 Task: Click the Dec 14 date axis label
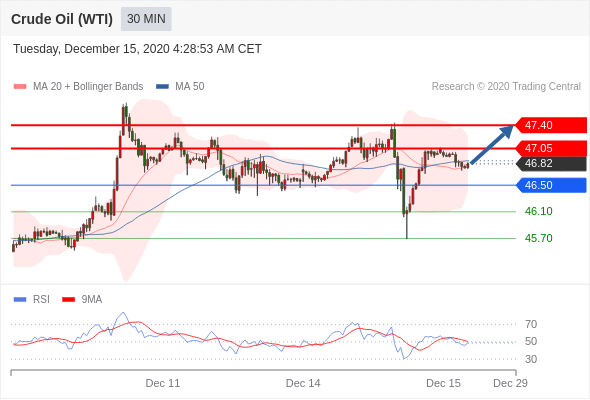click(x=303, y=383)
